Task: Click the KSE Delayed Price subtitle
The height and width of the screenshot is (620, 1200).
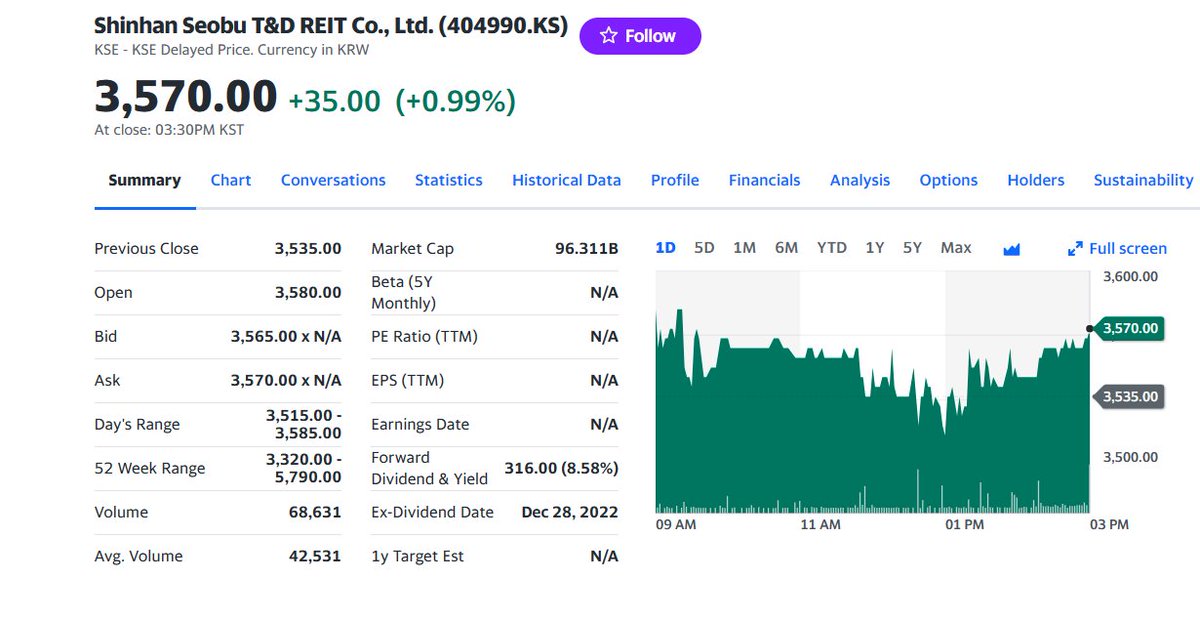Action: pos(231,49)
